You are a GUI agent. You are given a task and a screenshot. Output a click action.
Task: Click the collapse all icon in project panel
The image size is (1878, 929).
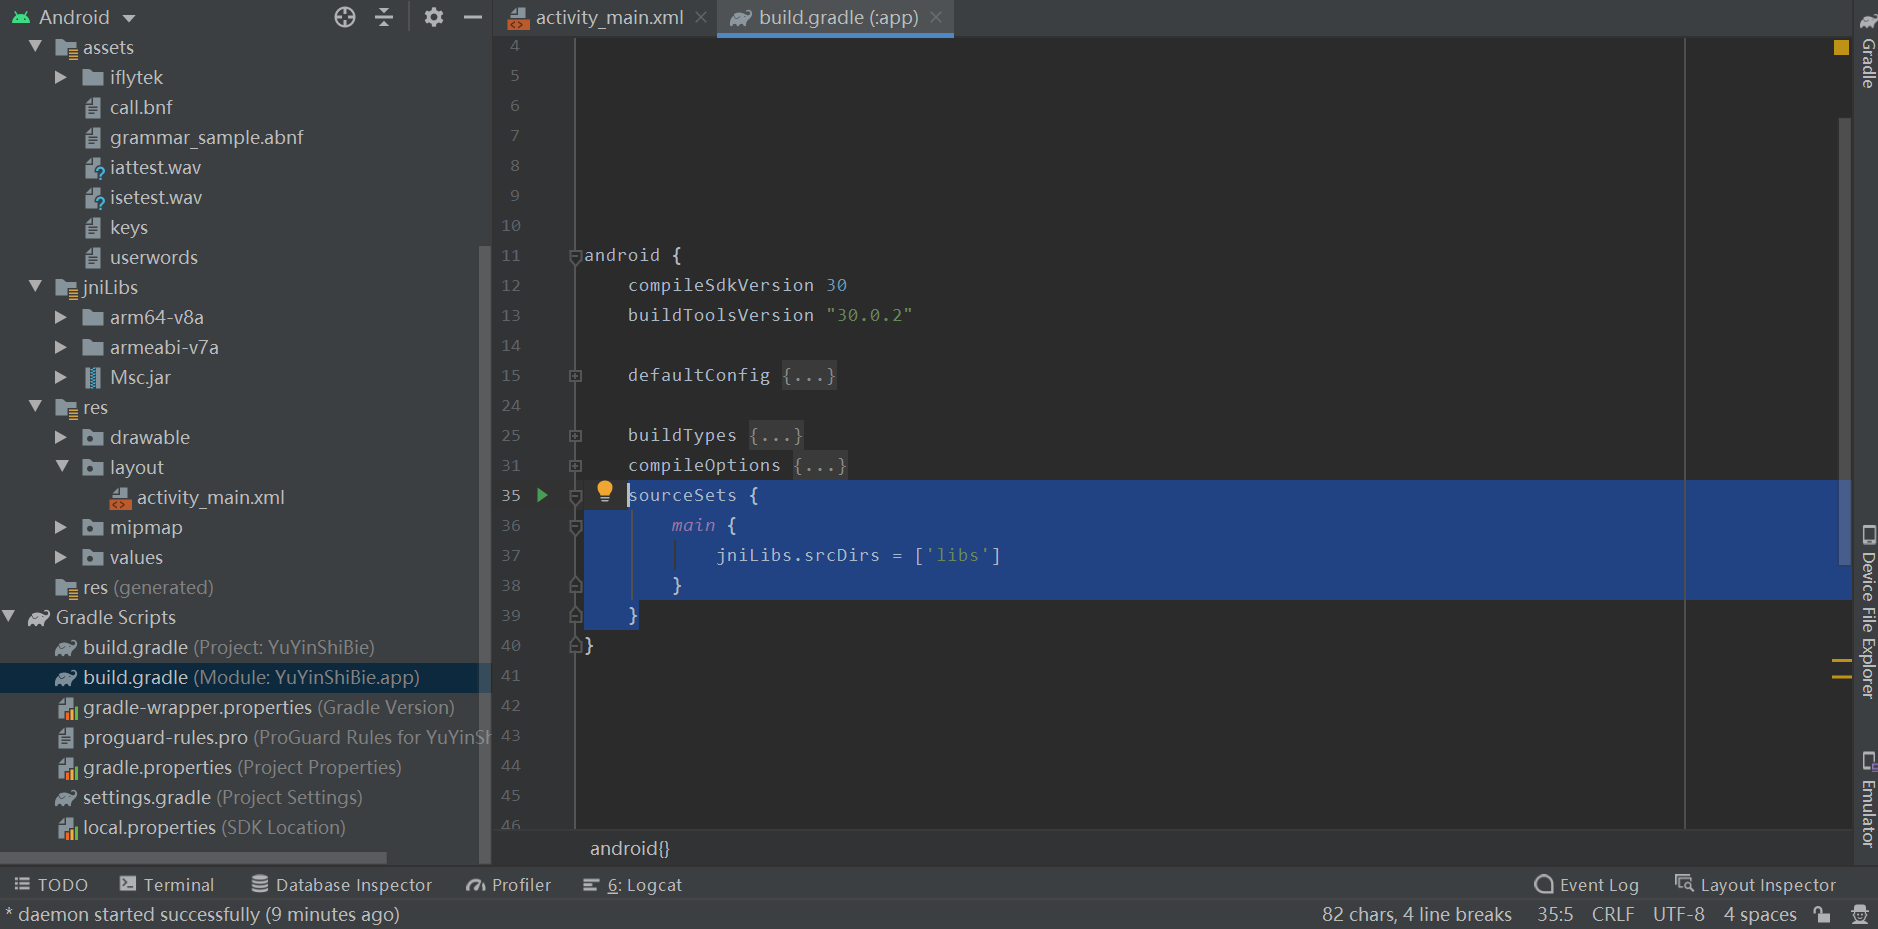pos(384,17)
